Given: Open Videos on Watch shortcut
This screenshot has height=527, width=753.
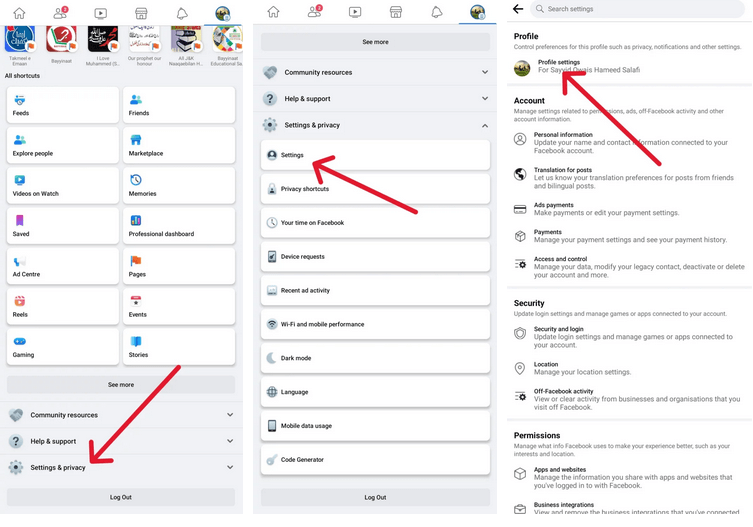Looking at the screenshot, I should click(x=63, y=185).
